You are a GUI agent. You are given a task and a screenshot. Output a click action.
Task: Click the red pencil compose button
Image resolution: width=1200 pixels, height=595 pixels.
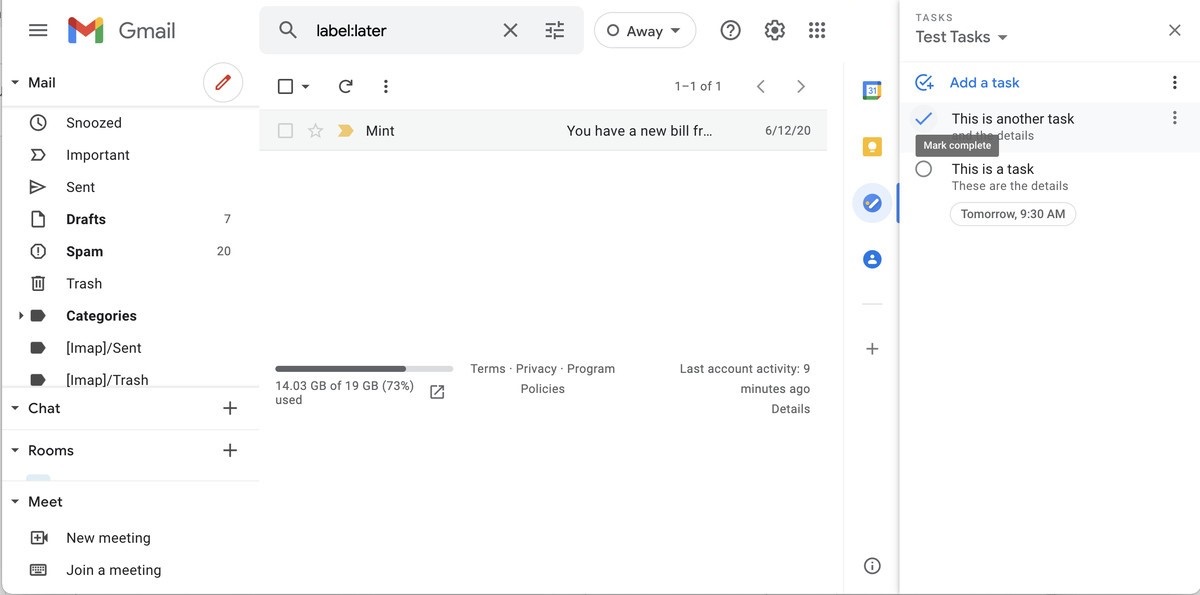pos(223,83)
